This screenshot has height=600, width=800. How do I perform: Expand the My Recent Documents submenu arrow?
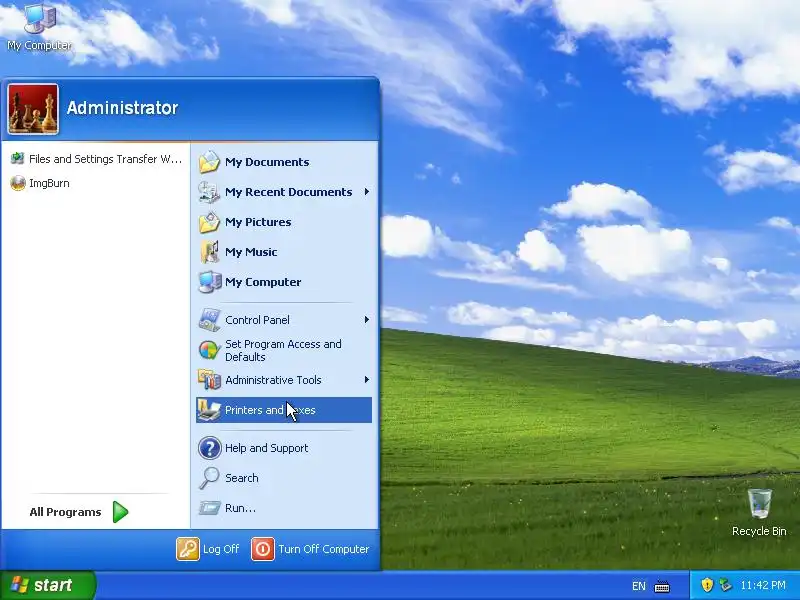pyautogui.click(x=367, y=192)
